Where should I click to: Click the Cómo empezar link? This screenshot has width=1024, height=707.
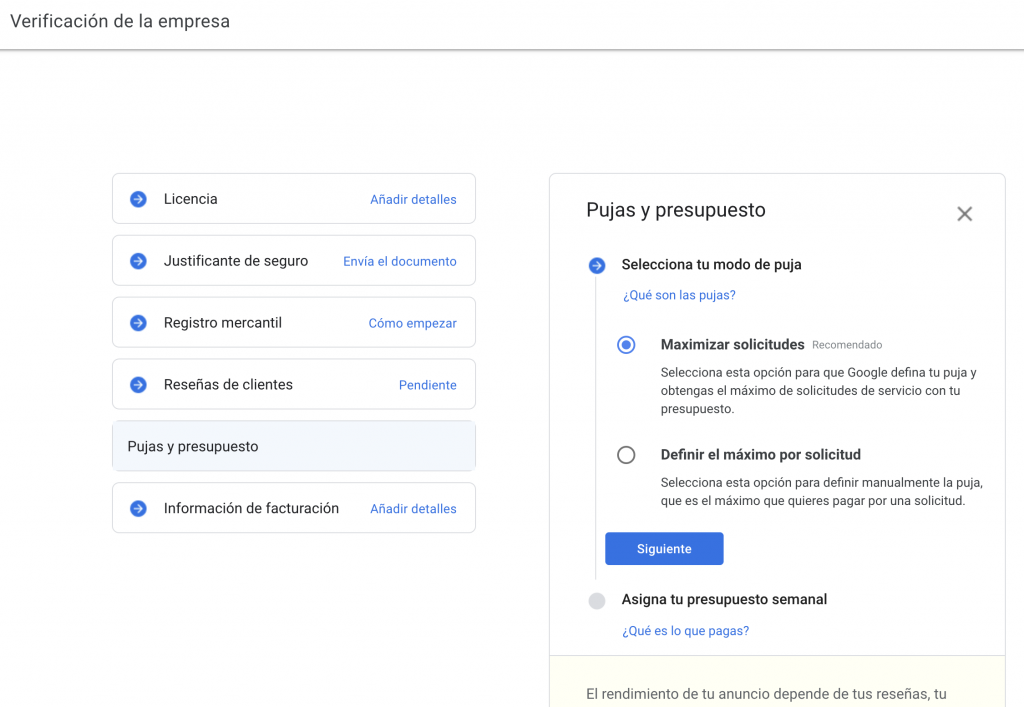point(412,323)
